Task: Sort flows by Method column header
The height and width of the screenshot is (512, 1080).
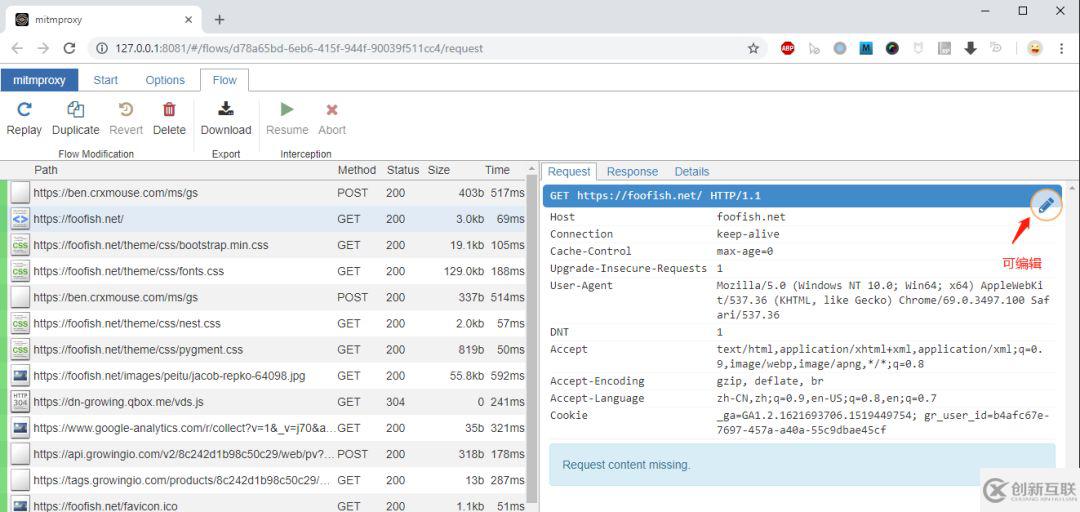Action: coord(357,170)
